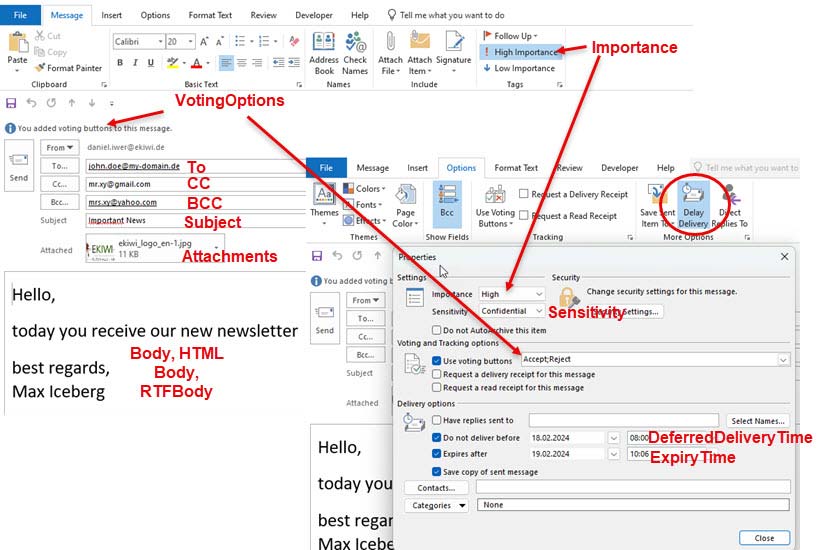Click the bullet list icon
This screenshot has height=550, width=824.
240,41
